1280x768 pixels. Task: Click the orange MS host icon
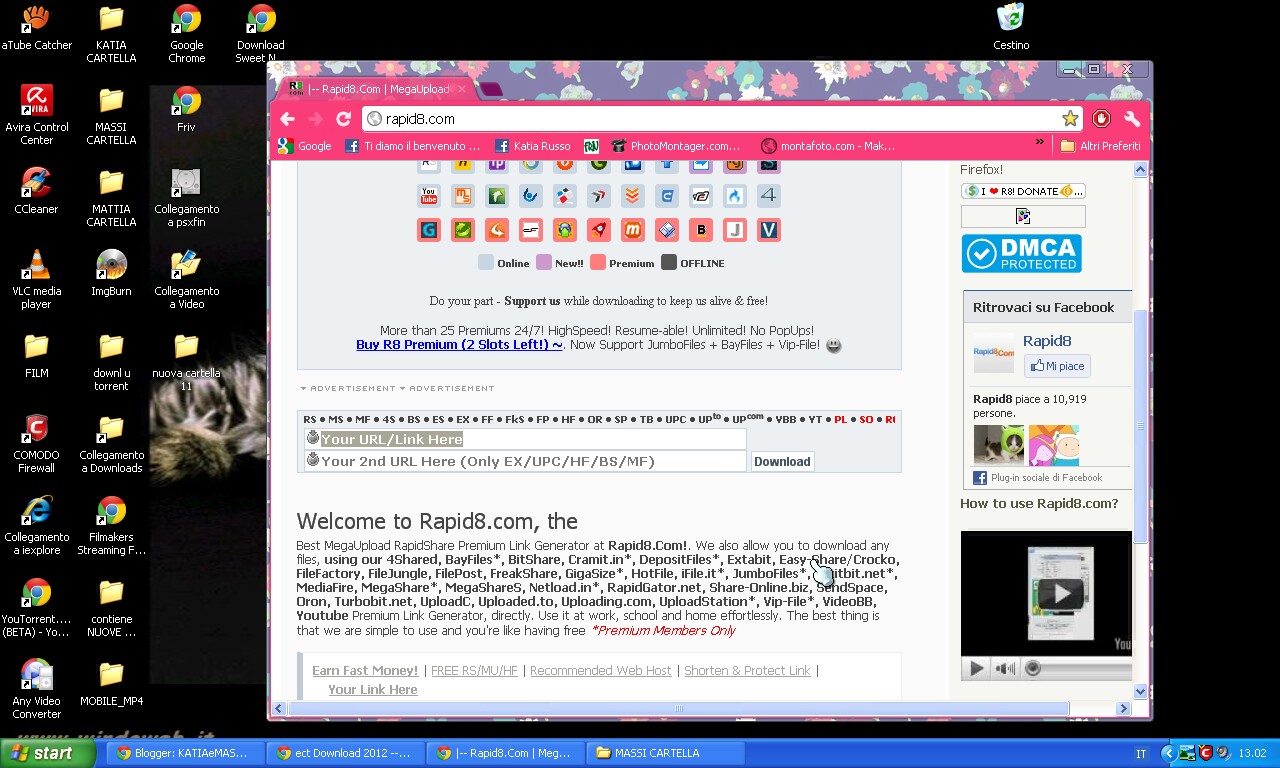[463, 196]
